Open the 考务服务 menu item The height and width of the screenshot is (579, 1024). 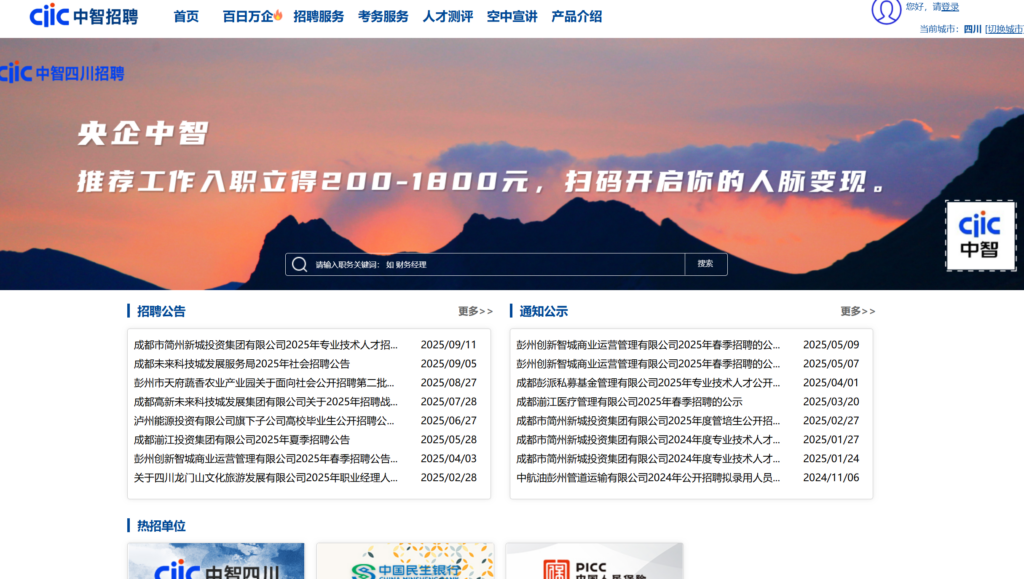click(x=380, y=16)
